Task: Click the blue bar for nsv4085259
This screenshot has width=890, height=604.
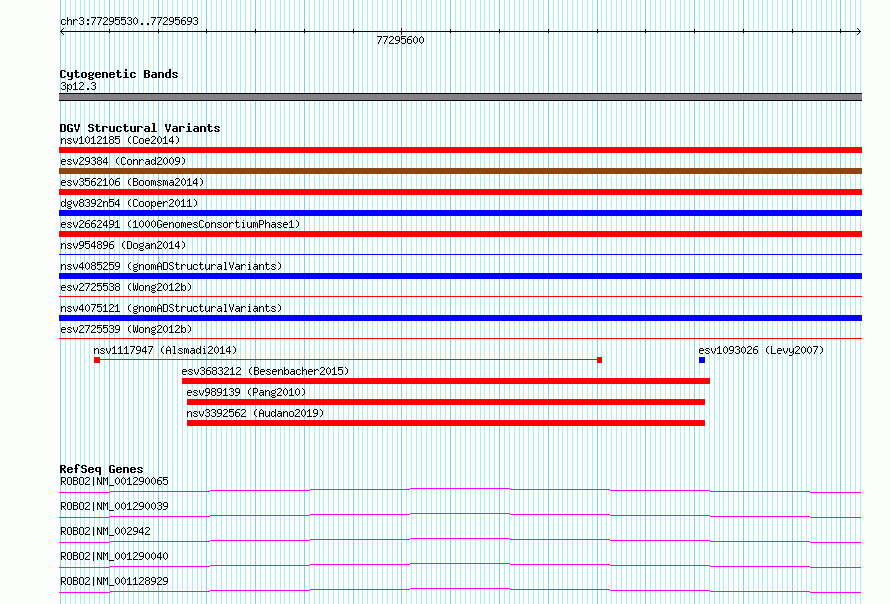Action: pos(460,276)
